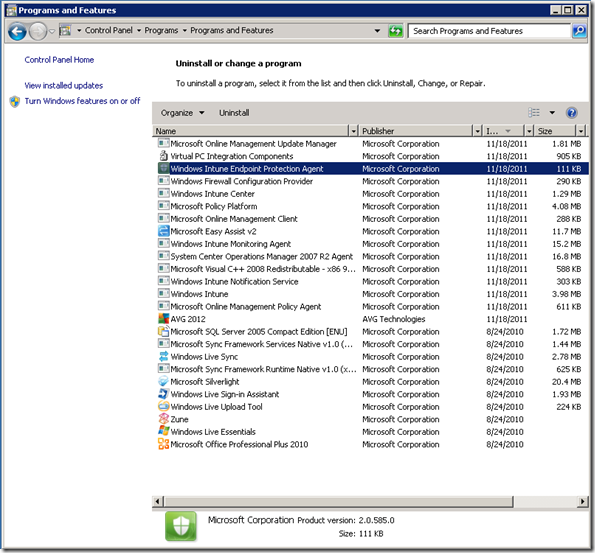Focus the Search Programs and Features field
595x553 pixels.
coord(490,31)
